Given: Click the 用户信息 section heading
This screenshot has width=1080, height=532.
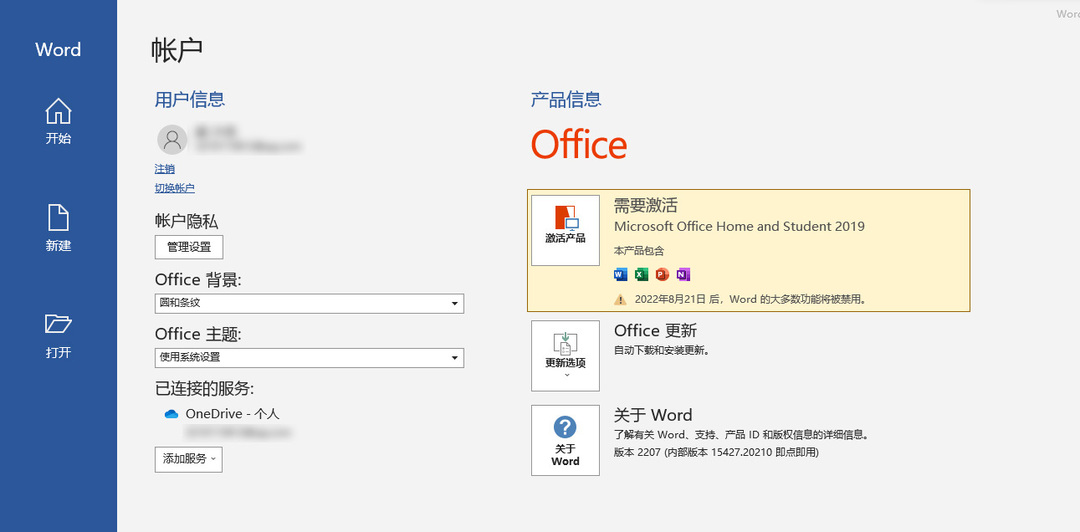Looking at the screenshot, I should pos(190,99).
